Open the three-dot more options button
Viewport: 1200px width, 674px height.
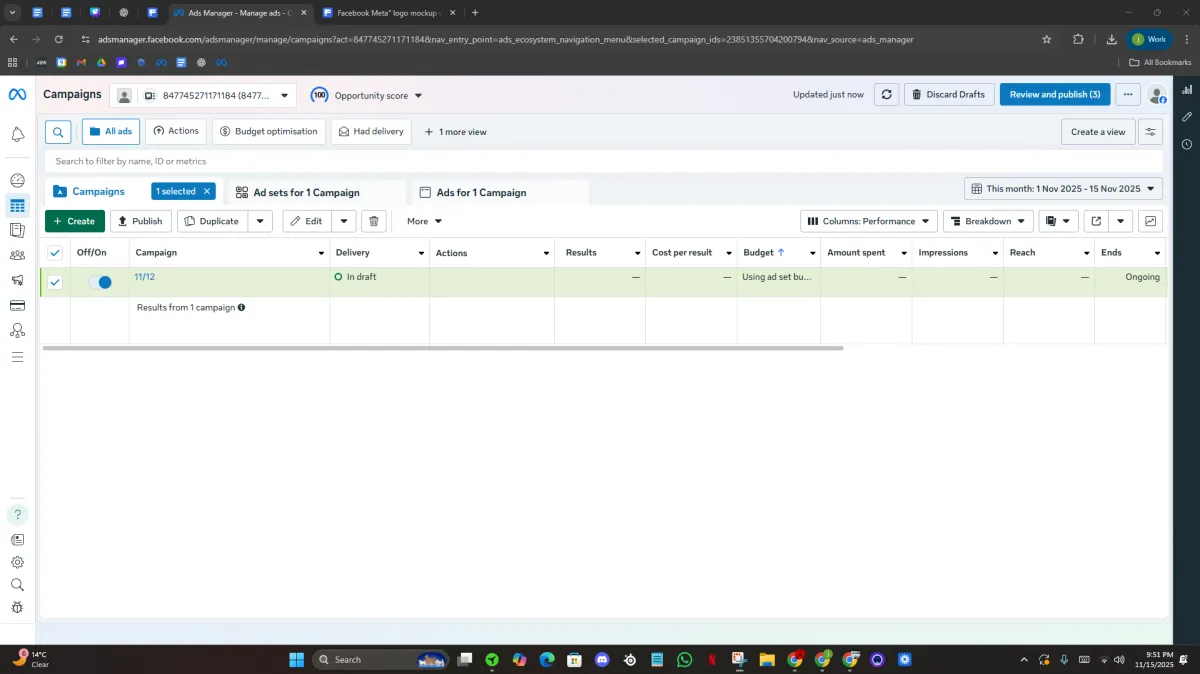pyautogui.click(x=1127, y=94)
